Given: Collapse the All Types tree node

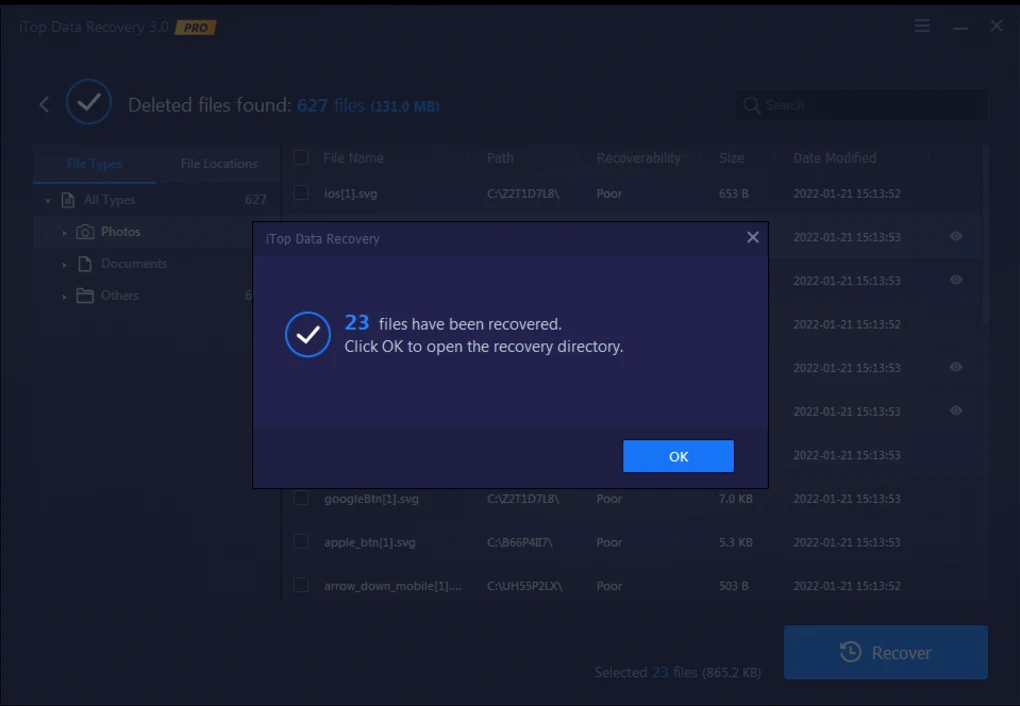Looking at the screenshot, I should pos(47,201).
